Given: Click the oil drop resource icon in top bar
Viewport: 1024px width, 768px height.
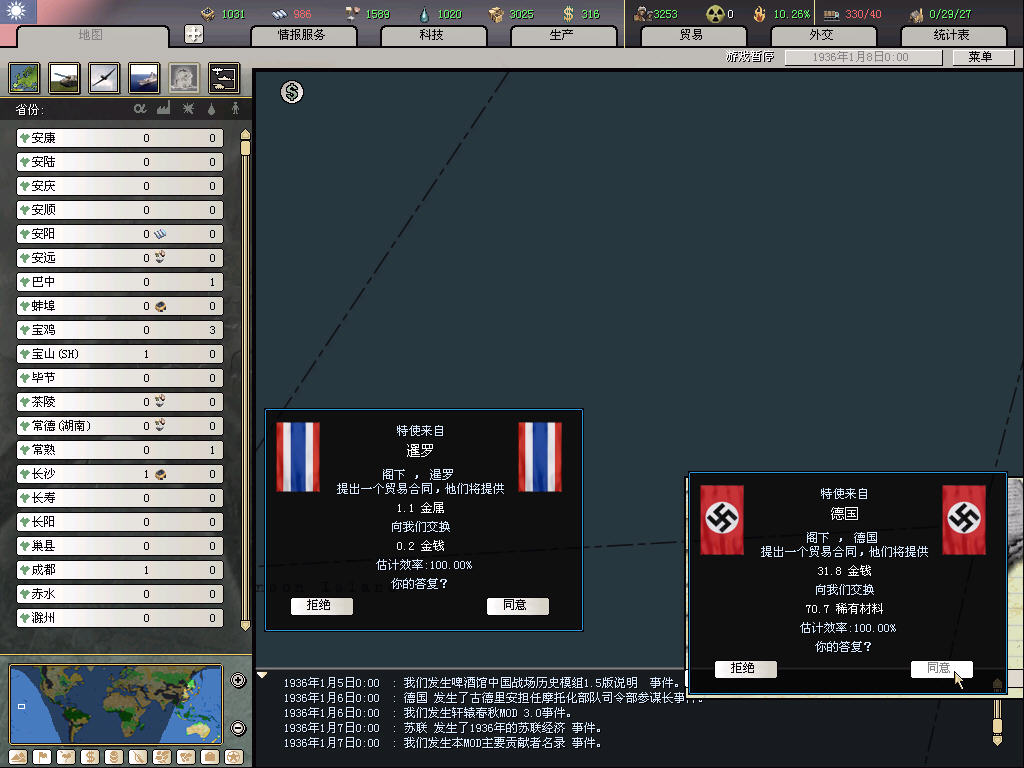Looking at the screenshot, I should pos(424,14).
